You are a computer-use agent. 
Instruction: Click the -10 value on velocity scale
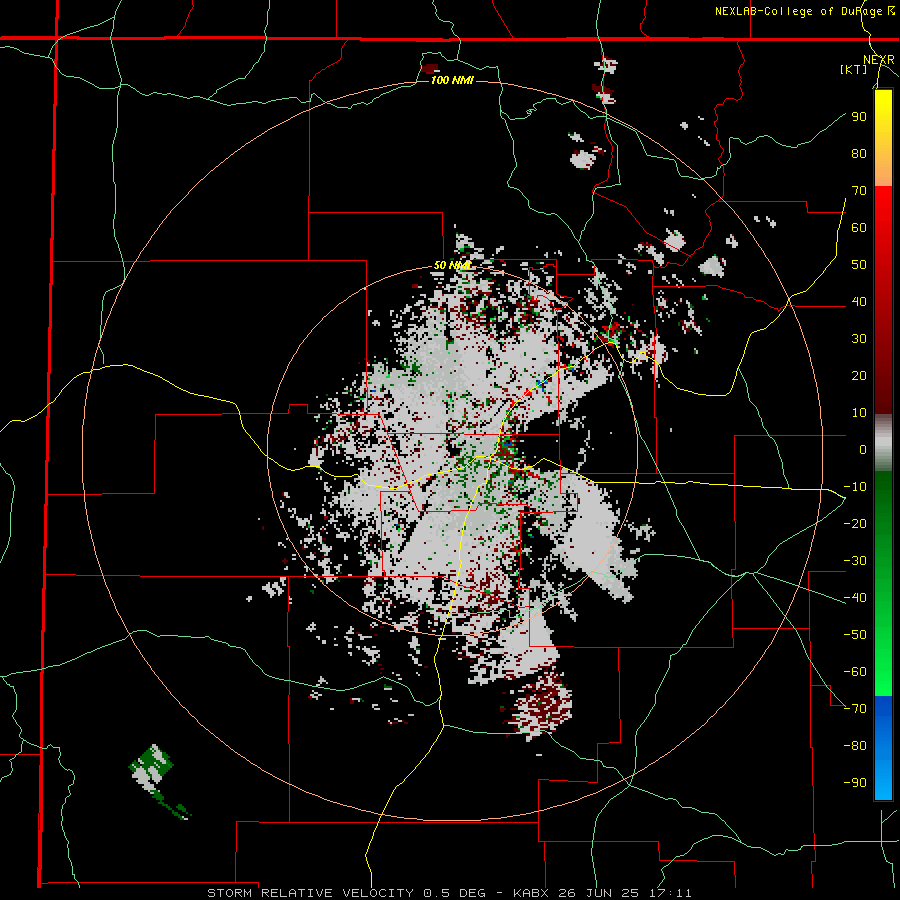coord(855,487)
